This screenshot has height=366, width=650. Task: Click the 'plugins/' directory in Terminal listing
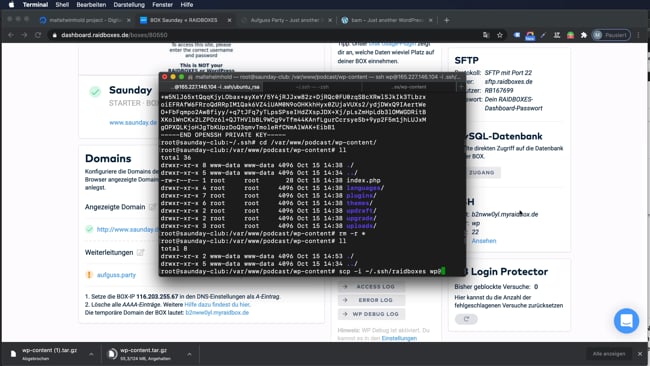(x=361, y=196)
